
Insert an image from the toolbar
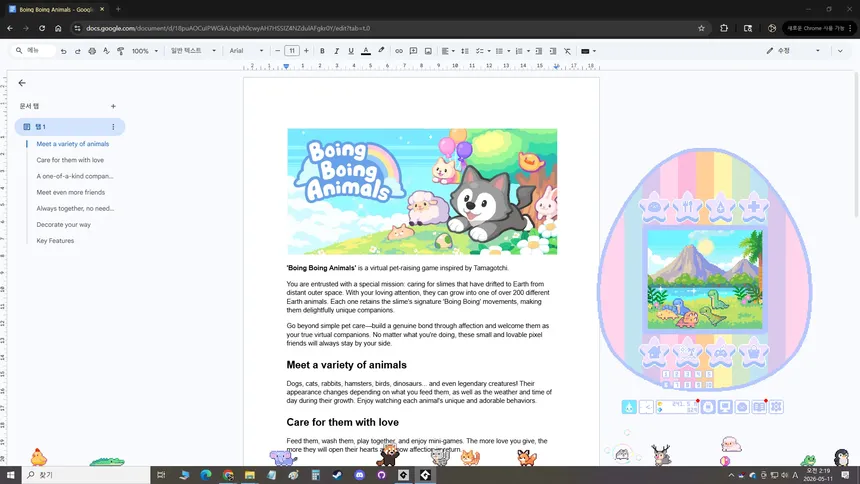point(428,51)
